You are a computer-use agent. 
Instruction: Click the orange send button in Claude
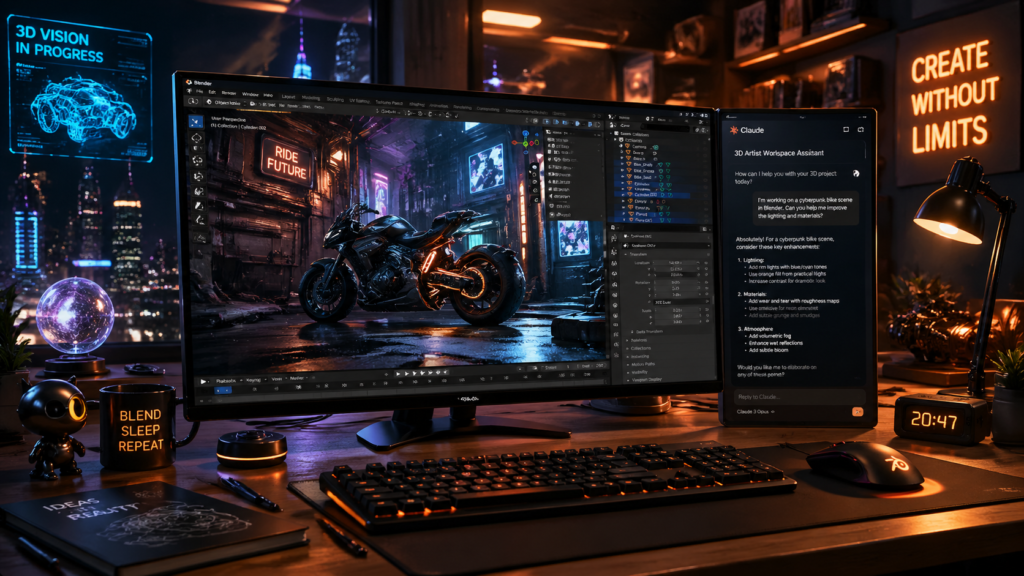[x=857, y=411]
